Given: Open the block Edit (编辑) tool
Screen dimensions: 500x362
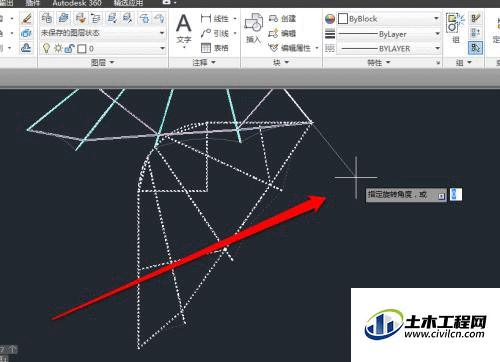Looking at the screenshot, I should [x=282, y=33].
